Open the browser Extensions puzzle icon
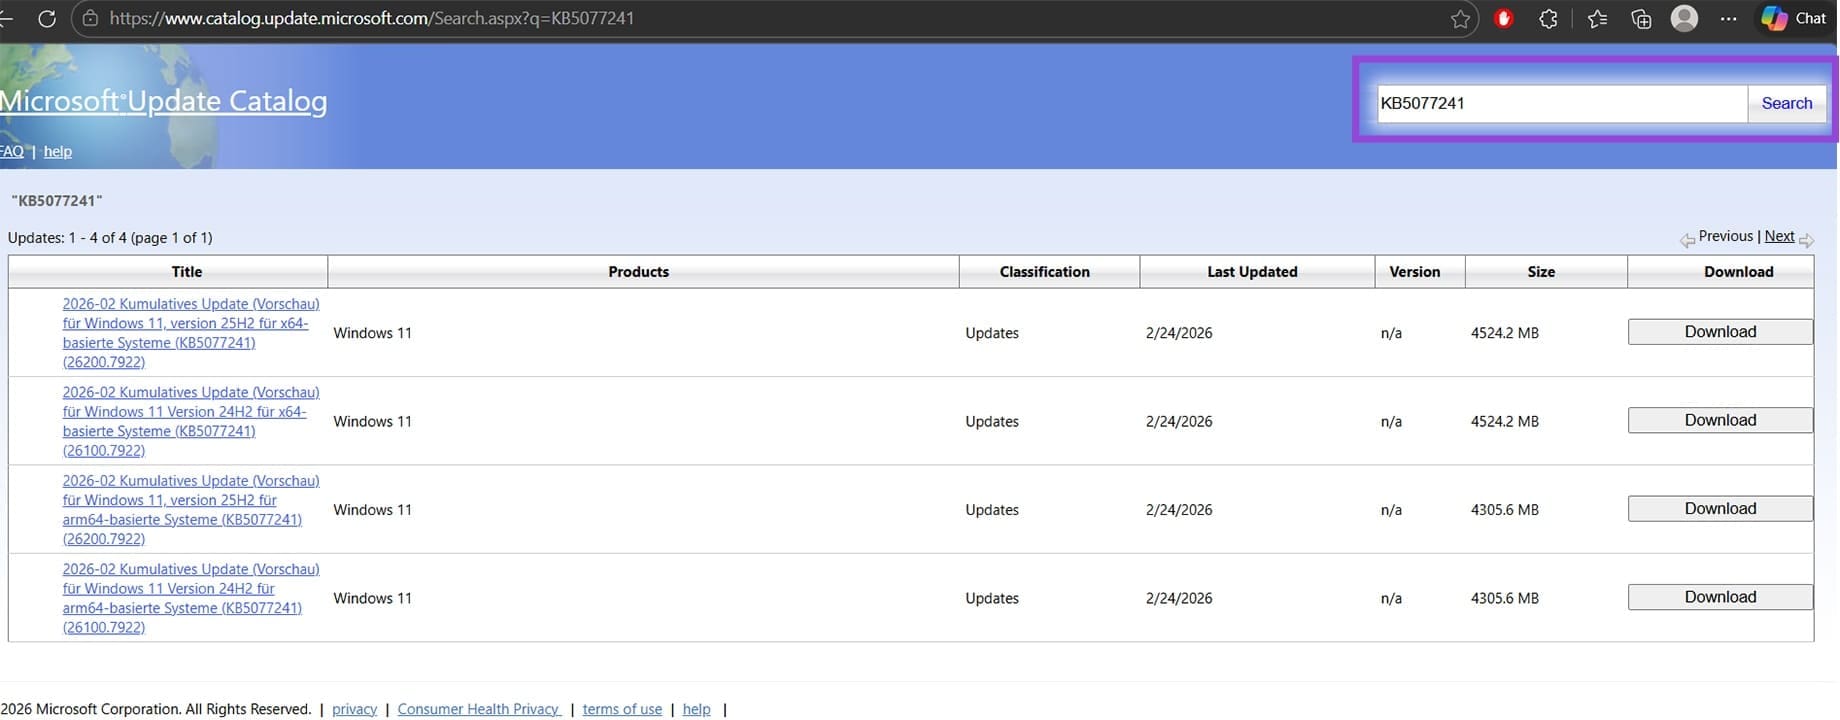Viewport: 1840px width, 720px height. point(1548,19)
